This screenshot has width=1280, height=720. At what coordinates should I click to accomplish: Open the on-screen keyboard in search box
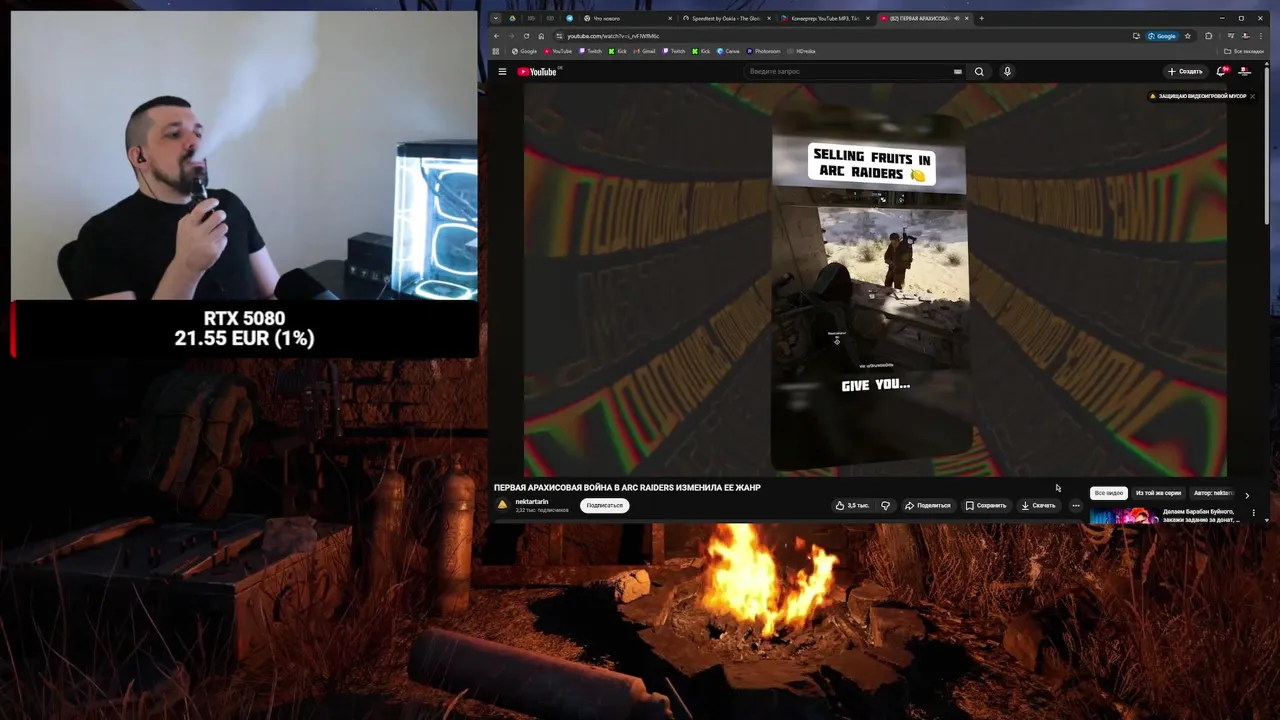957,72
